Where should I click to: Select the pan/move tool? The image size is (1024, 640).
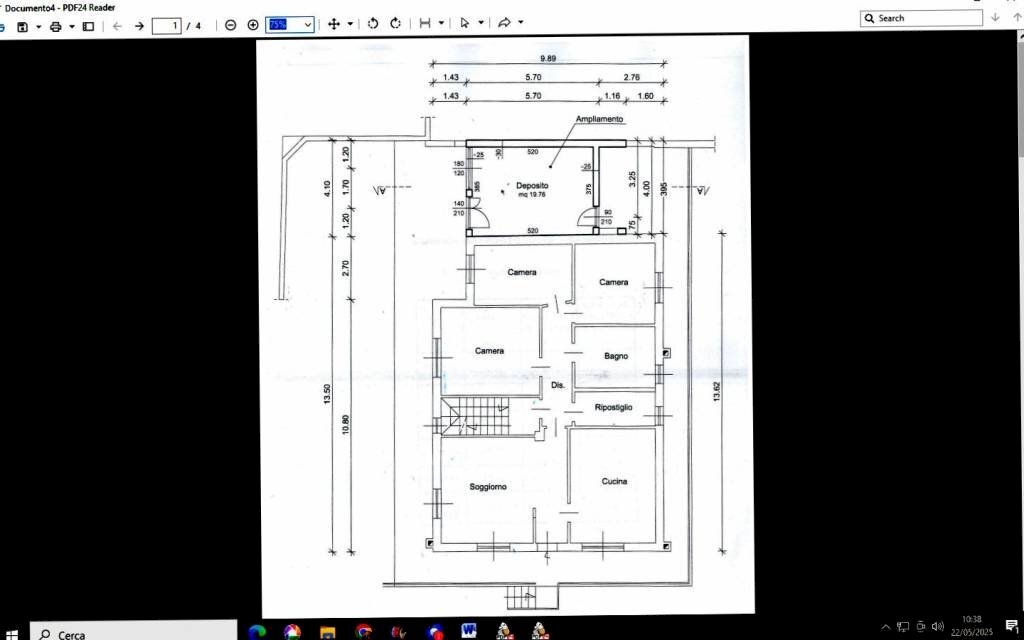click(334, 24)
